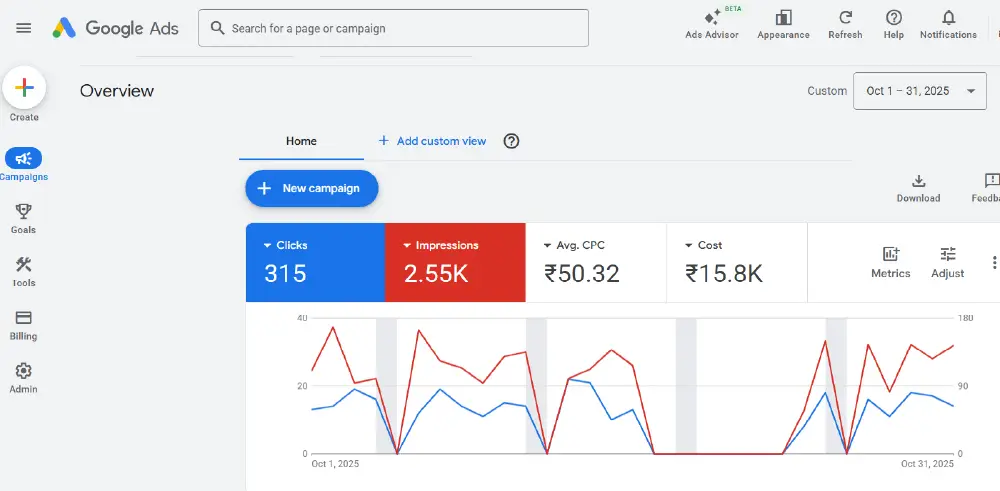
Task: Open the Clicks metric dropdown
Action: pyautogui.click(x=268, y=245)
